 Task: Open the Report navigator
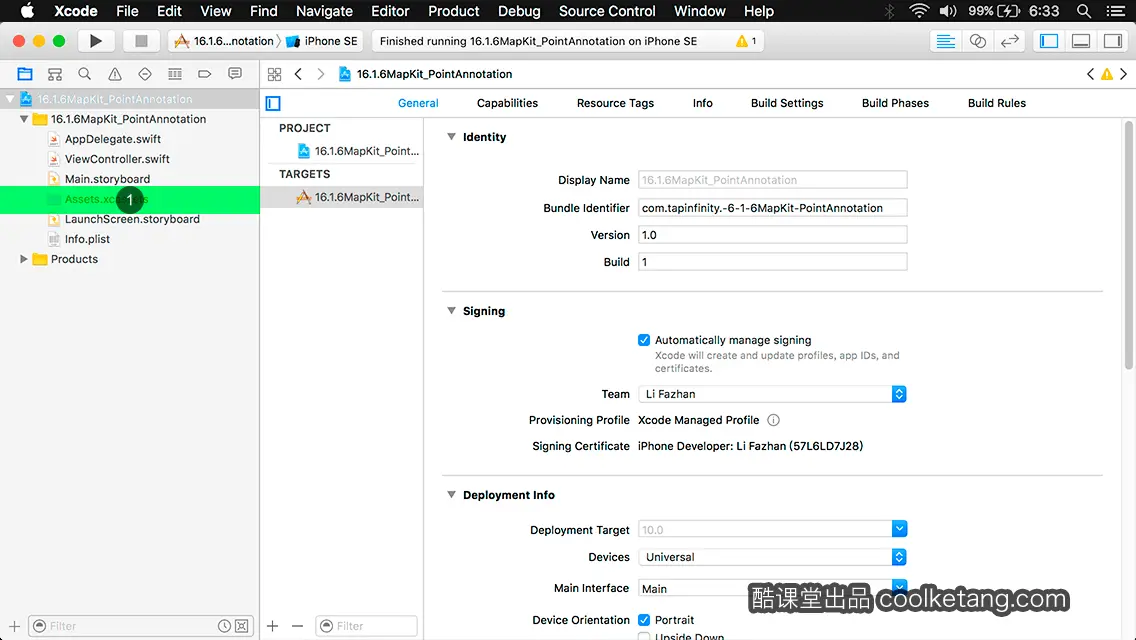[235, 74]
